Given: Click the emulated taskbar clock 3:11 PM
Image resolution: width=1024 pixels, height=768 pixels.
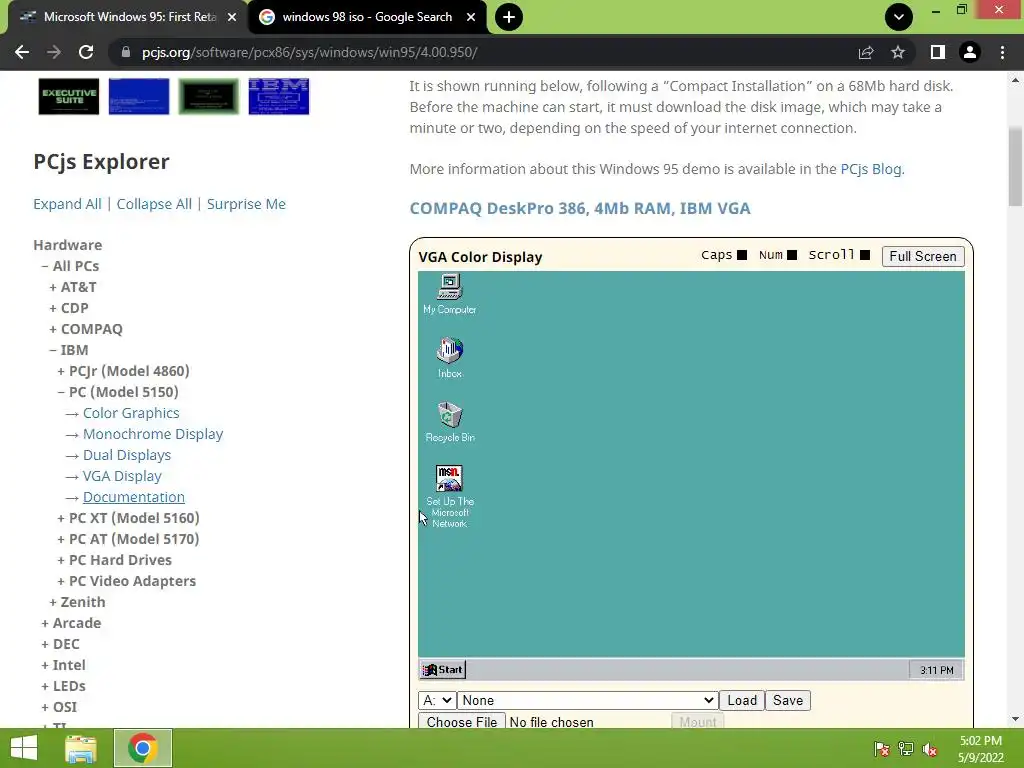Looking at the screenshot, I should coord(936,670).
